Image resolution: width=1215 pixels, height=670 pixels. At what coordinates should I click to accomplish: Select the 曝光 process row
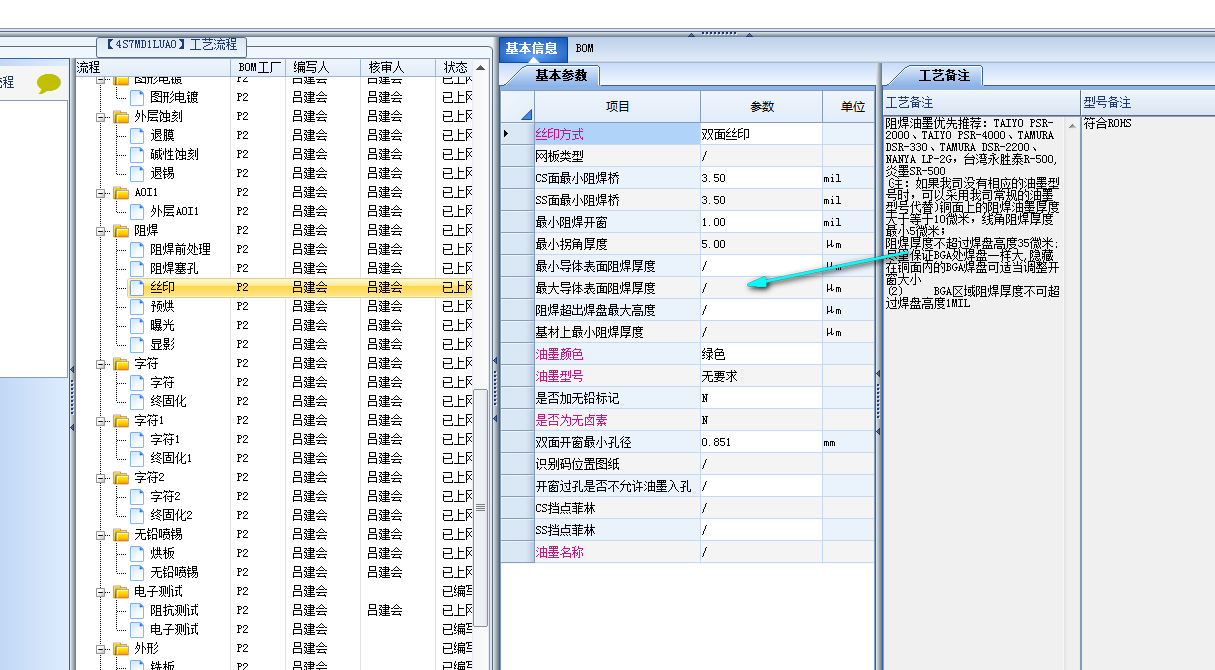(274, 326)
